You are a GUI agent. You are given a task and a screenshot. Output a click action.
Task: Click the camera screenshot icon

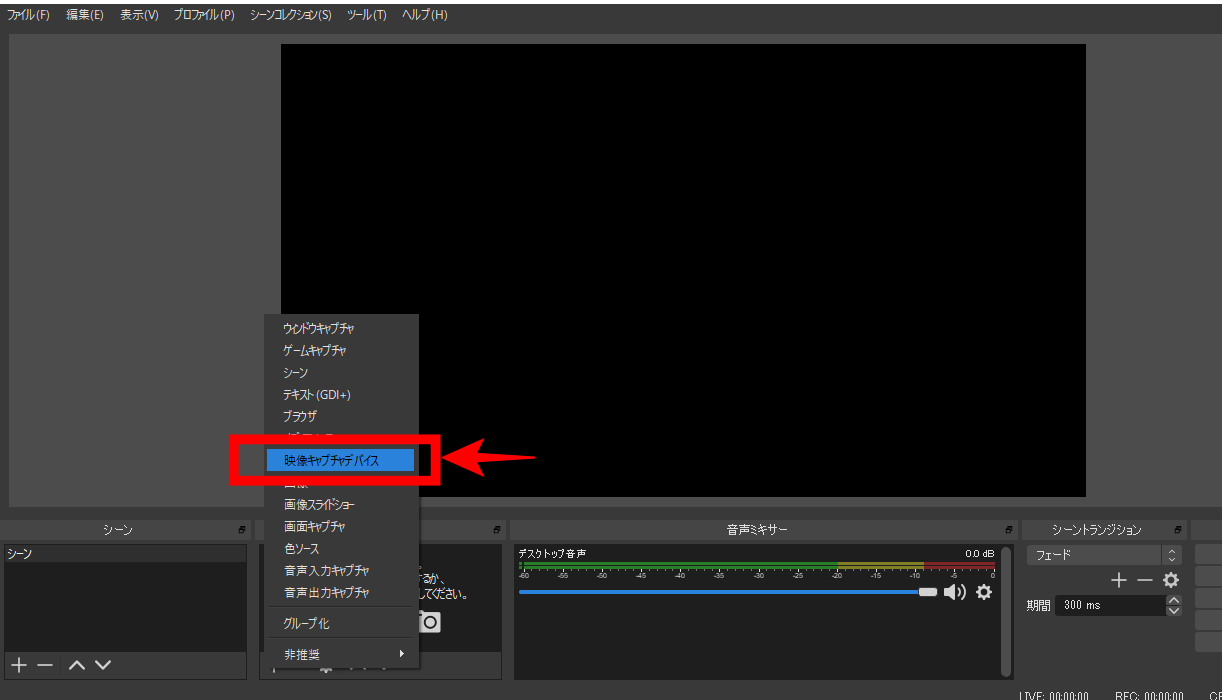430,622
